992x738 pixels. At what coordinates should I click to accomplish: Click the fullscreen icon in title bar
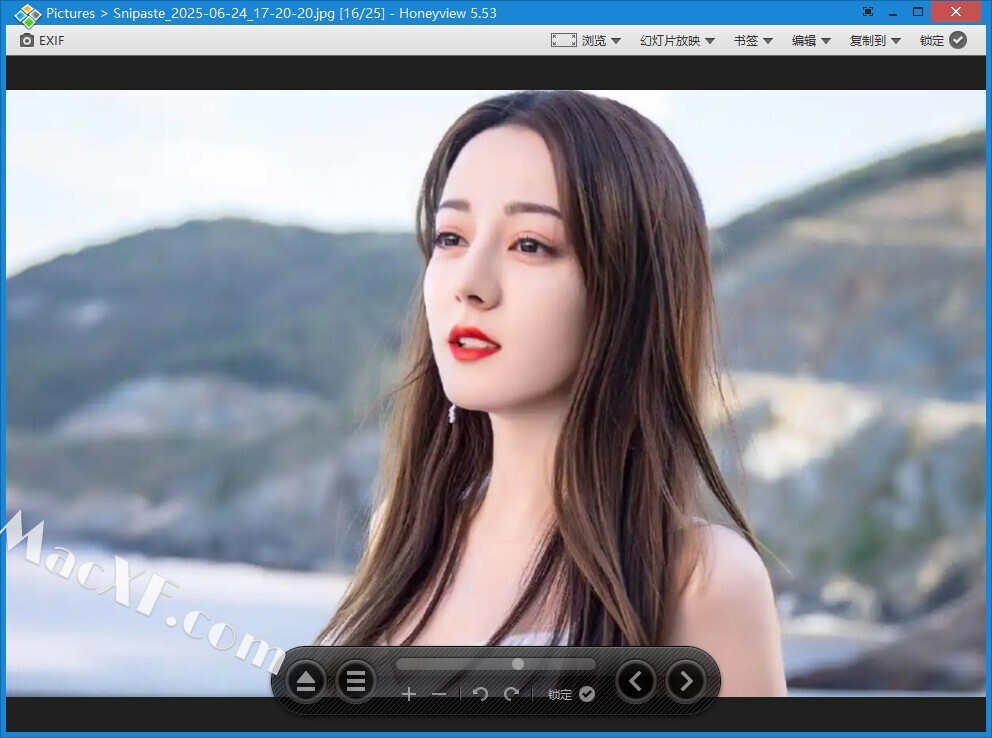point(868,11)
